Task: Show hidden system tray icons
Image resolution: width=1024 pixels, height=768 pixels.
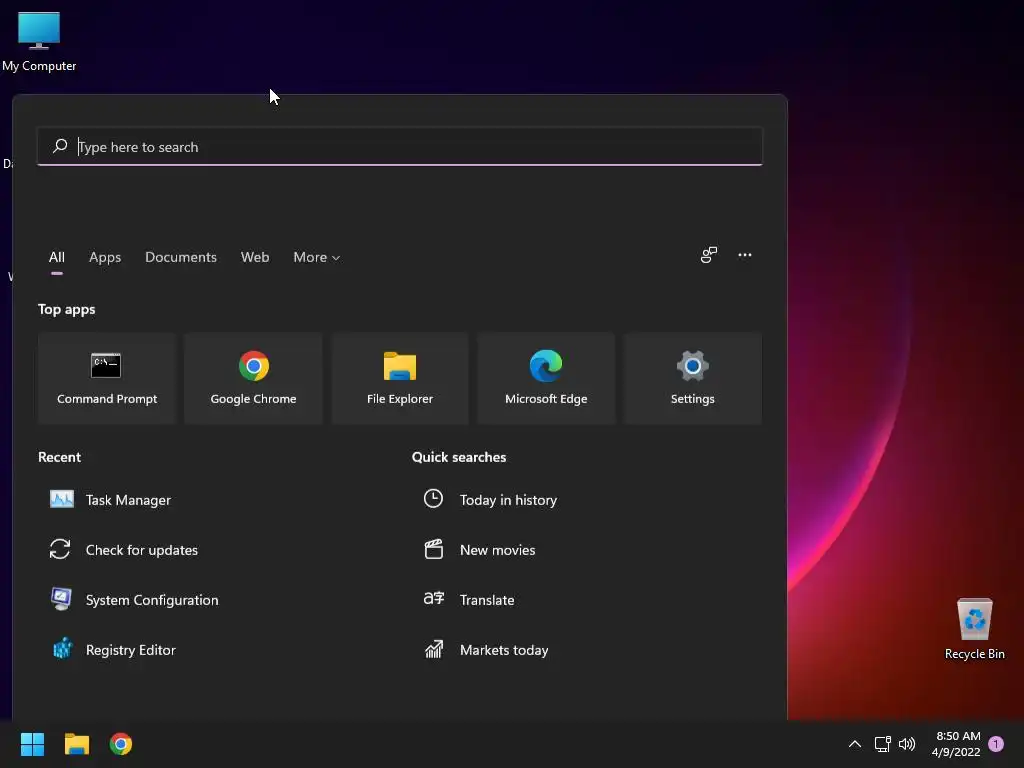Action: tap(854, 744)
